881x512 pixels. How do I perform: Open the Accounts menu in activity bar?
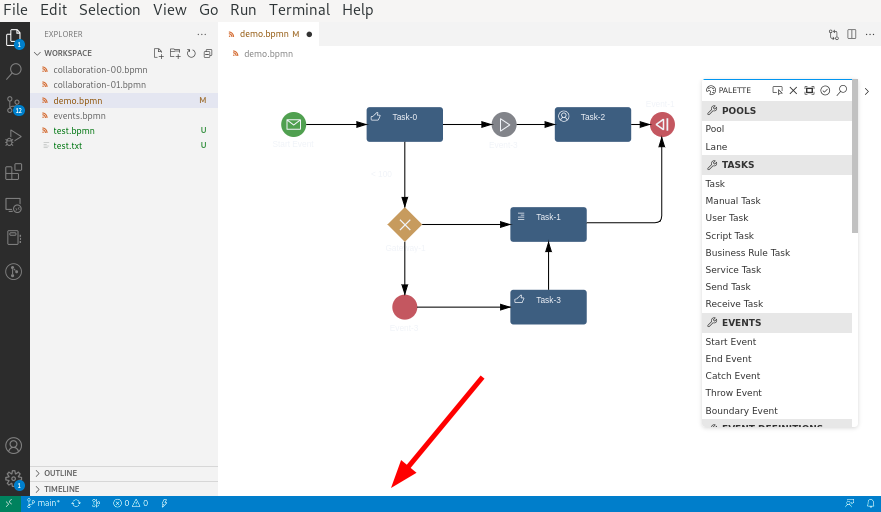pyautogui.click(x=13, y=446)
